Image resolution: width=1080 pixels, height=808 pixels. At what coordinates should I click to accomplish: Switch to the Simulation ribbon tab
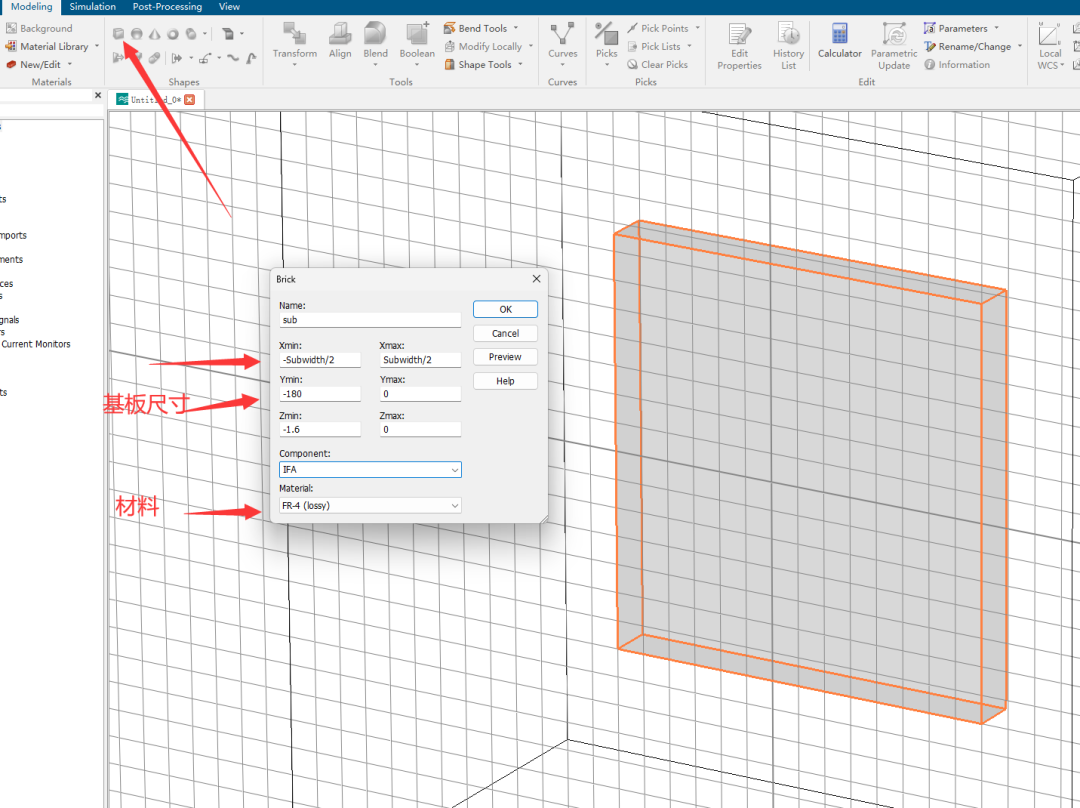[92, 7]
